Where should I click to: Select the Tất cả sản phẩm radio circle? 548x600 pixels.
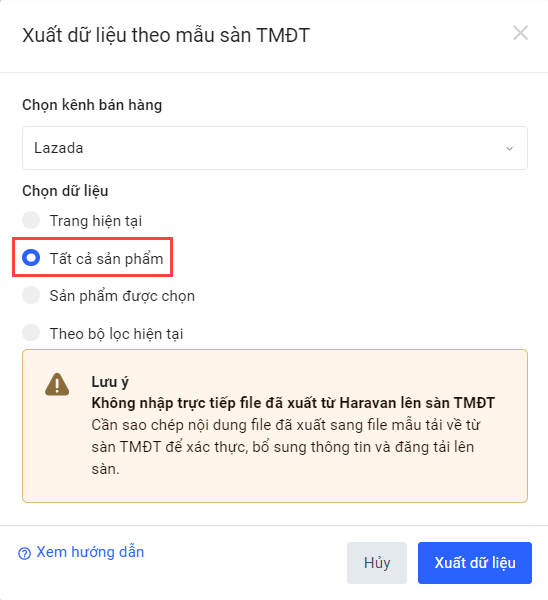point(31,258)
